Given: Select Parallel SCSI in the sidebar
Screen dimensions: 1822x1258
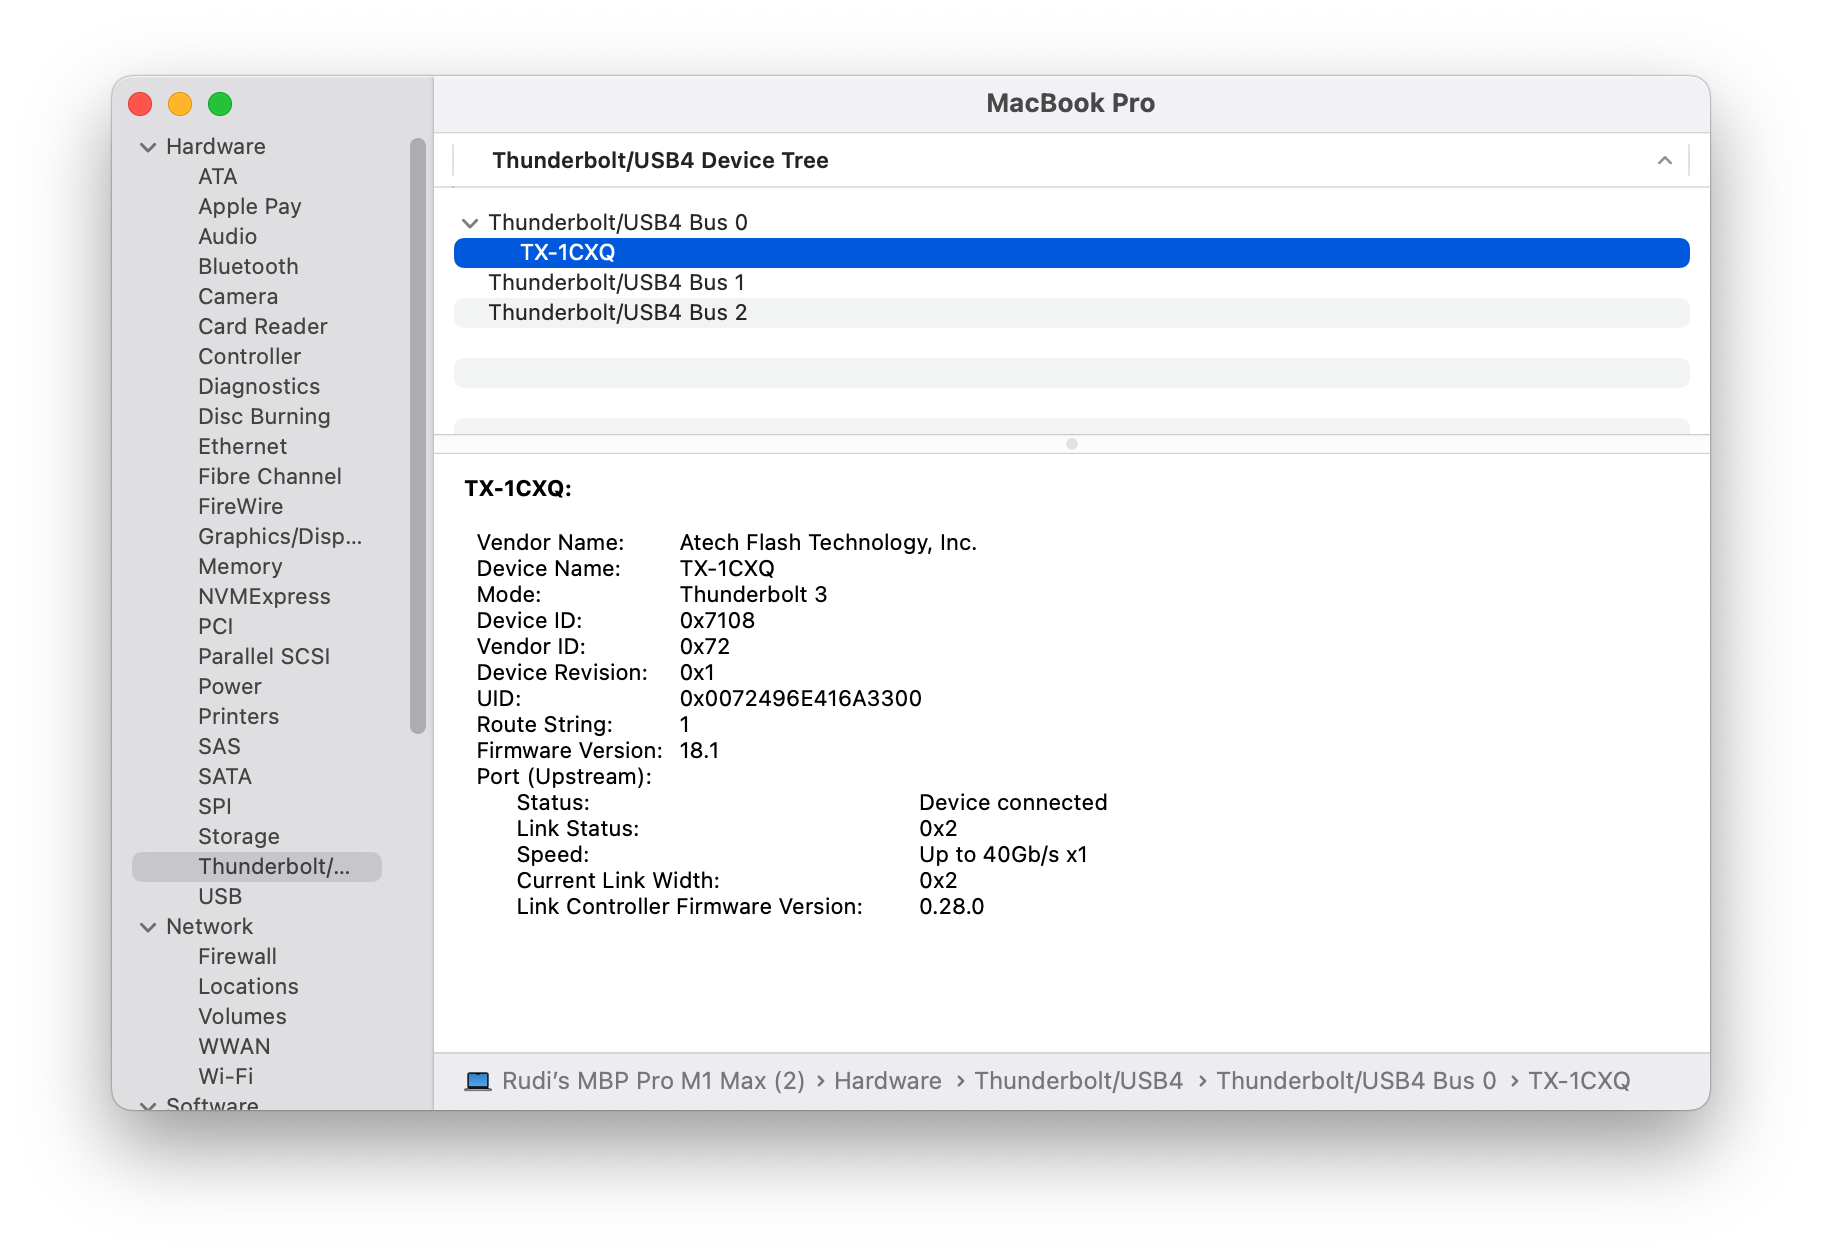Looking at the screenshot, I should pyautogui.click(x=264, y=657).
